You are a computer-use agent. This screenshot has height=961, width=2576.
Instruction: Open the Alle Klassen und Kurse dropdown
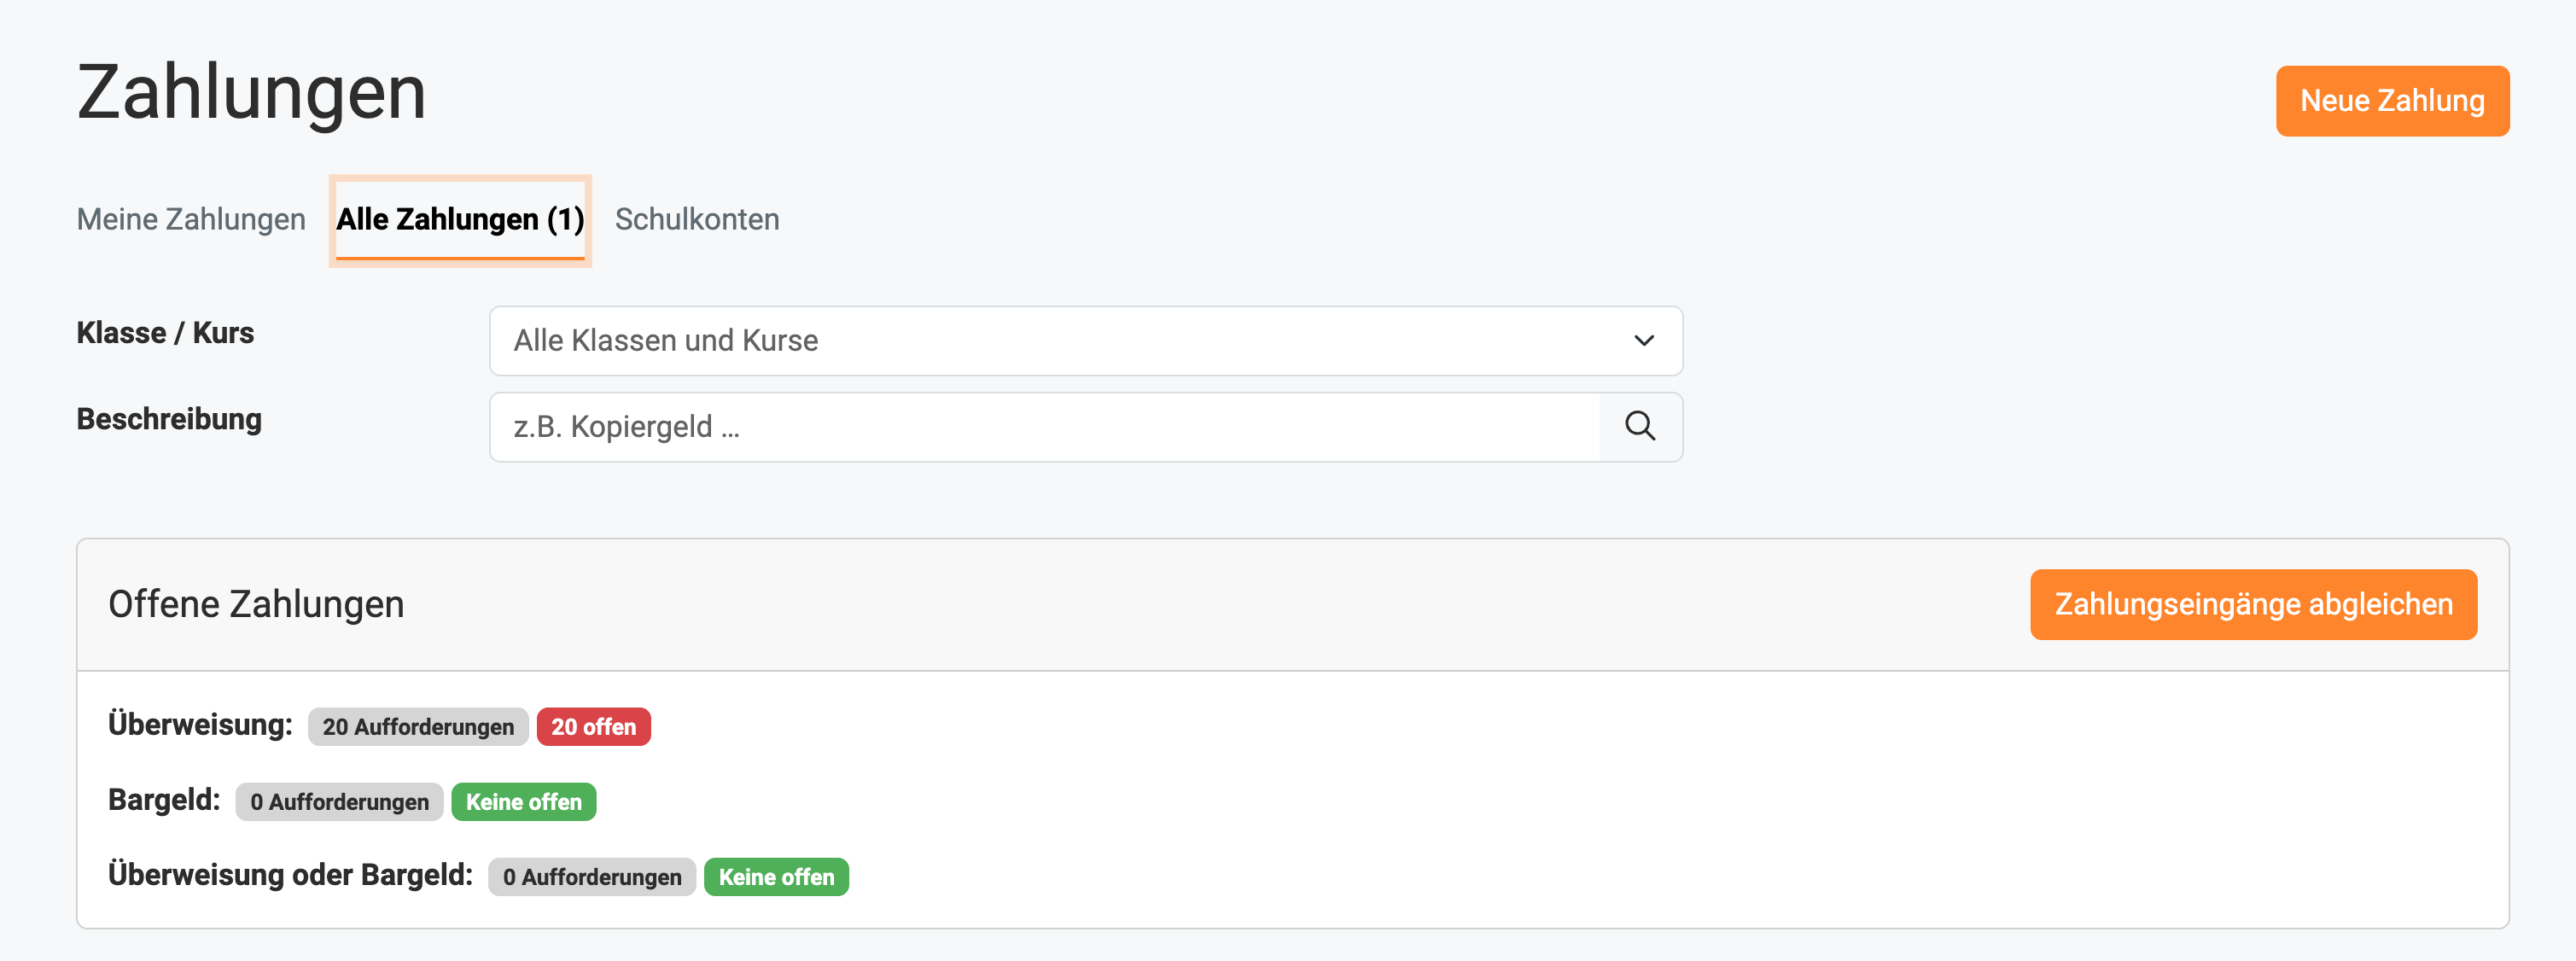click(1085, 341)
